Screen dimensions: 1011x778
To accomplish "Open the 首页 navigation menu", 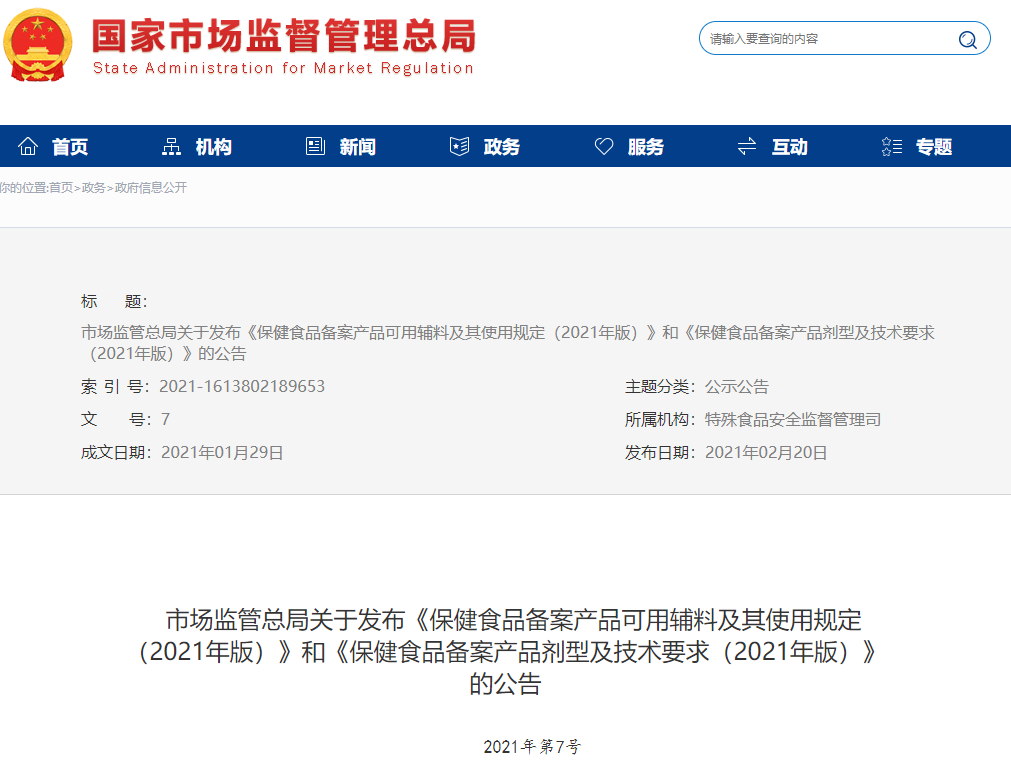I will (70, 147).
